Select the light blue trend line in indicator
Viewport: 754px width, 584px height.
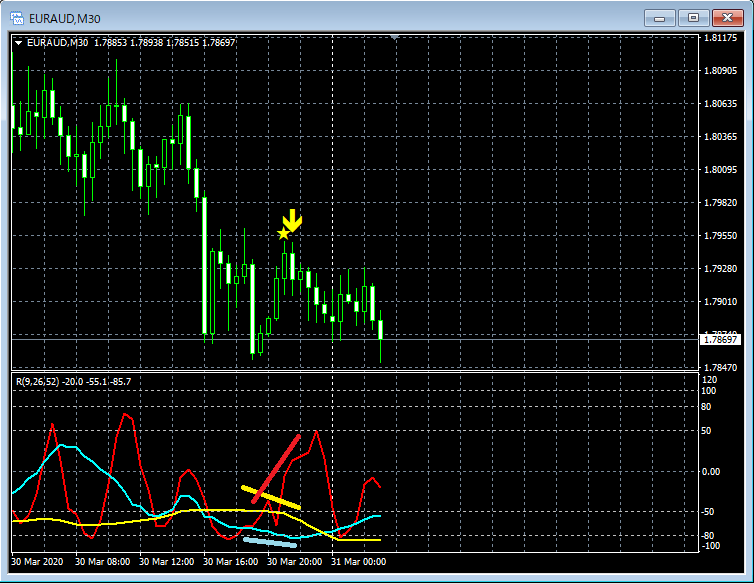(270, 542)
